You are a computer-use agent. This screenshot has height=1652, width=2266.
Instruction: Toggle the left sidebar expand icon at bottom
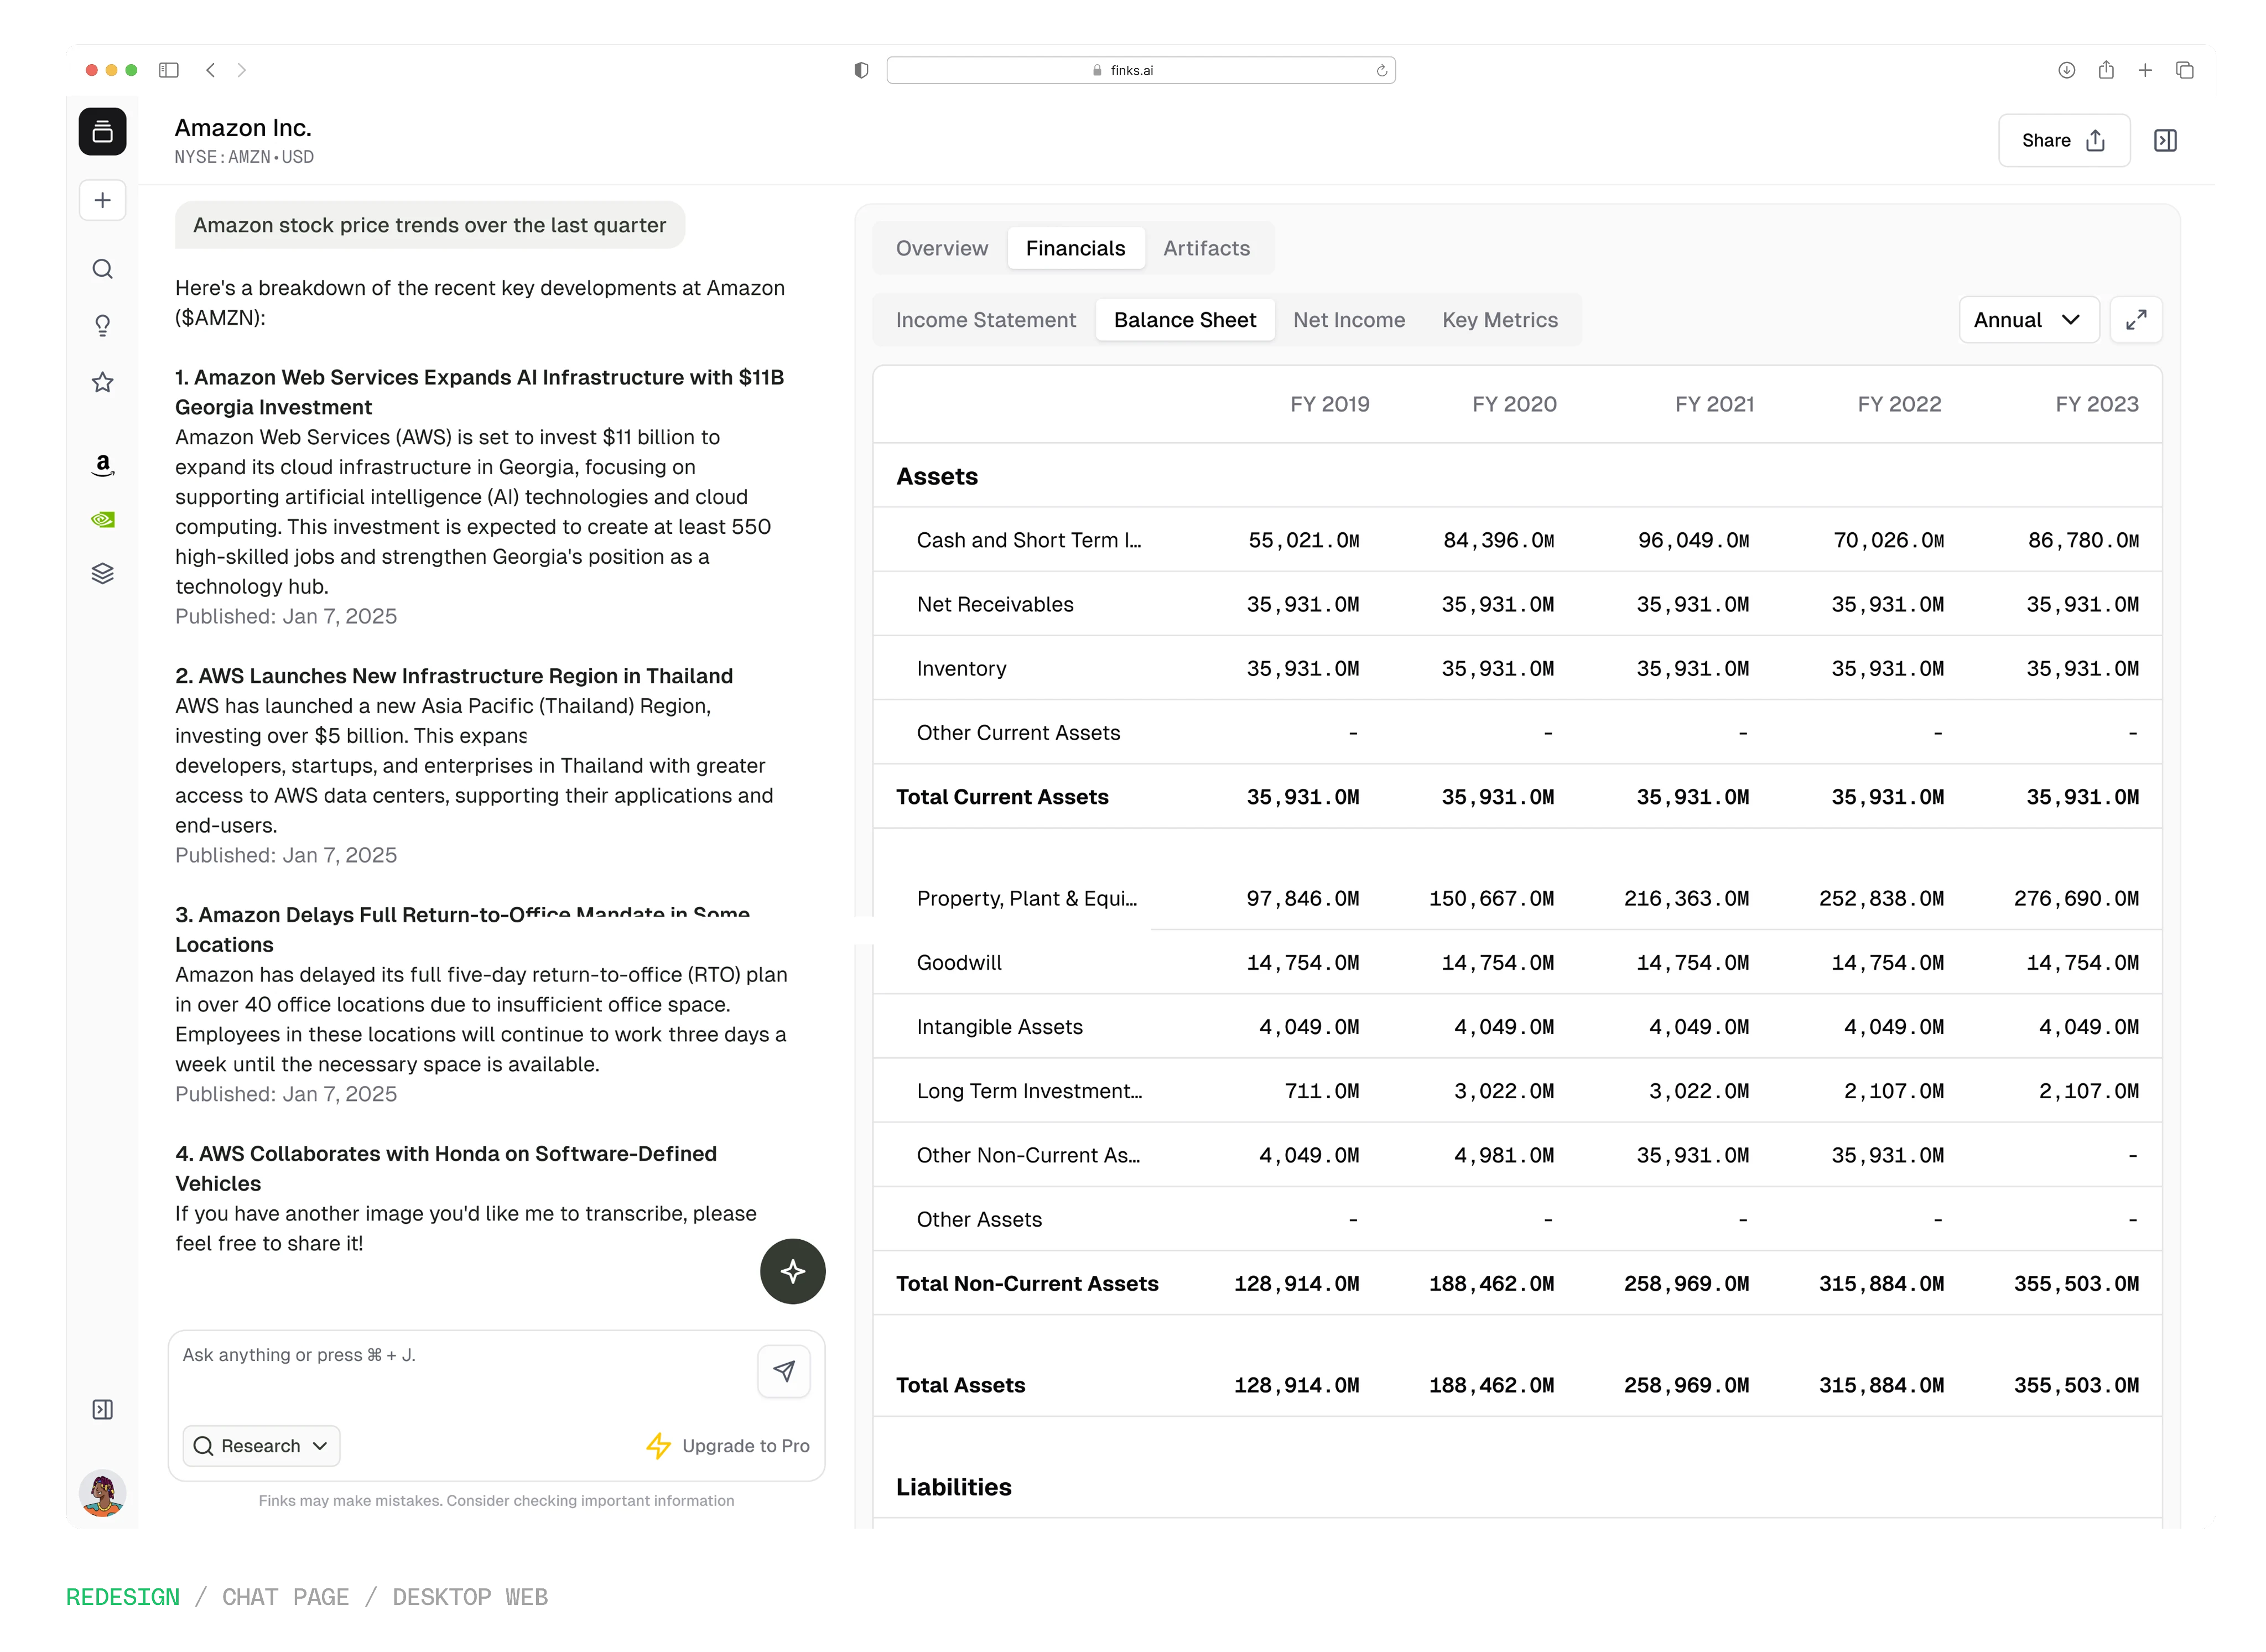102,1409
